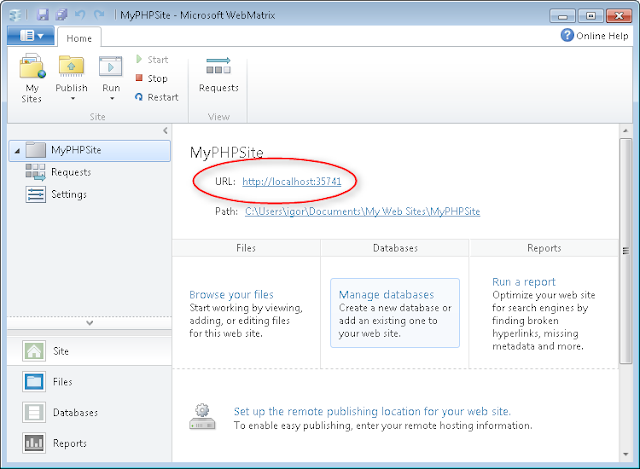Click Set up the remote publishing location link

pos(372,411)
